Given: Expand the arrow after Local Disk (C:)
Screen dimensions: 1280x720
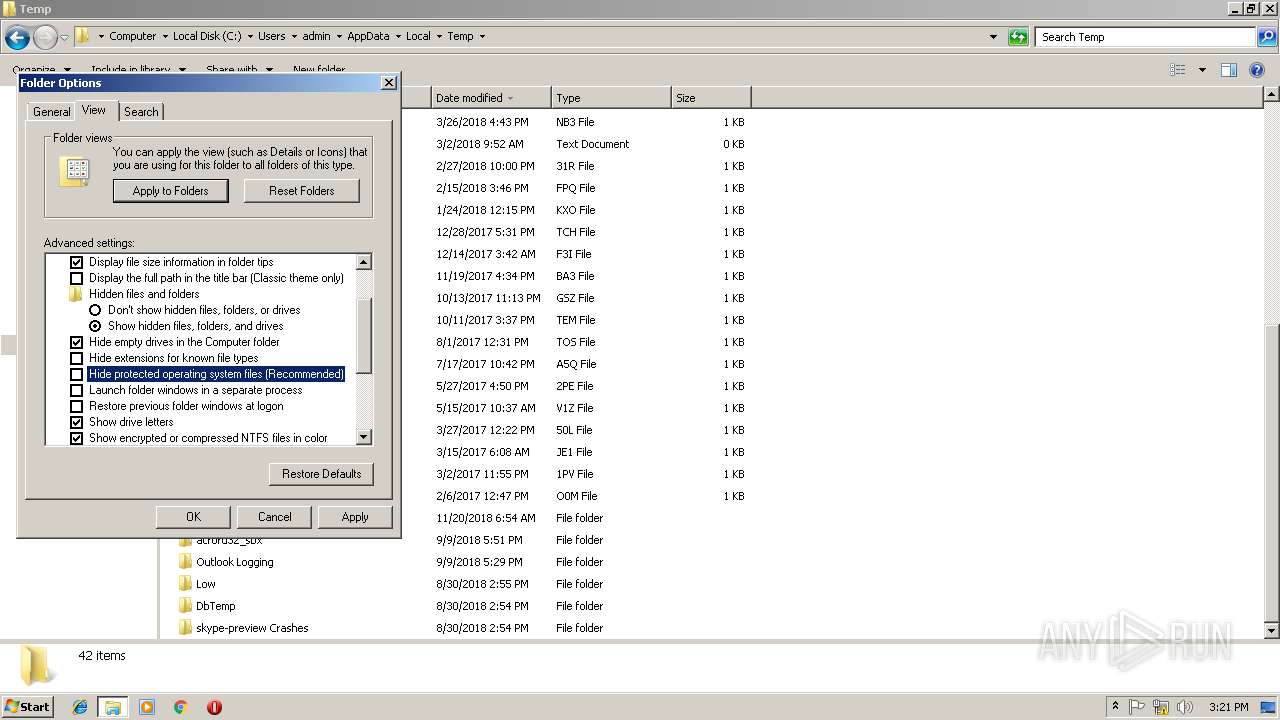Looking at the screenshot, I should click(x=250, y=36).
